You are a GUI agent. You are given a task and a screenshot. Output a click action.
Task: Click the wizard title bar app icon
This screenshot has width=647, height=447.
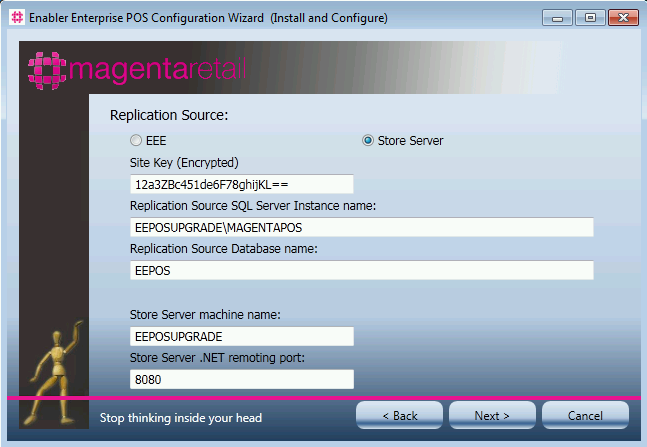tap(17, 17)
